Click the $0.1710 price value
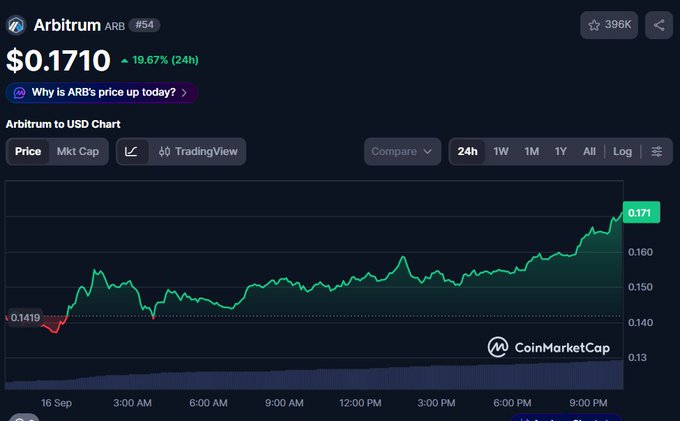This screenshot has height=421, width=680. (x=59, y=60)
